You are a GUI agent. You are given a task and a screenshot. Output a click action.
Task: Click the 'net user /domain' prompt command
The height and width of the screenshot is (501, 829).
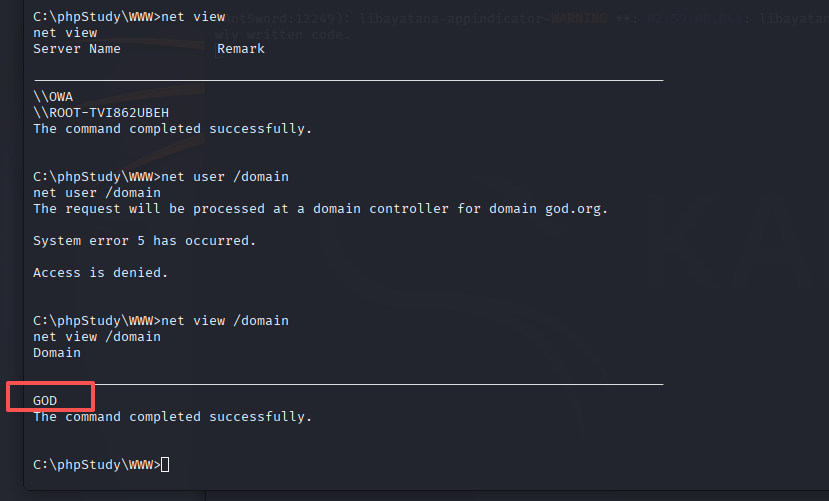225,177
